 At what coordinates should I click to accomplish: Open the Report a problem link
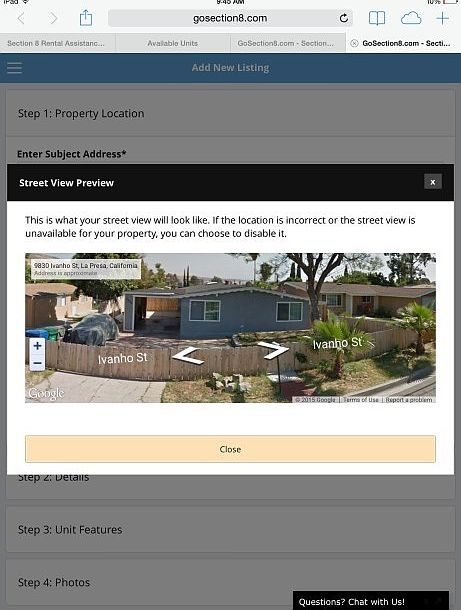[x=408, y=400]
